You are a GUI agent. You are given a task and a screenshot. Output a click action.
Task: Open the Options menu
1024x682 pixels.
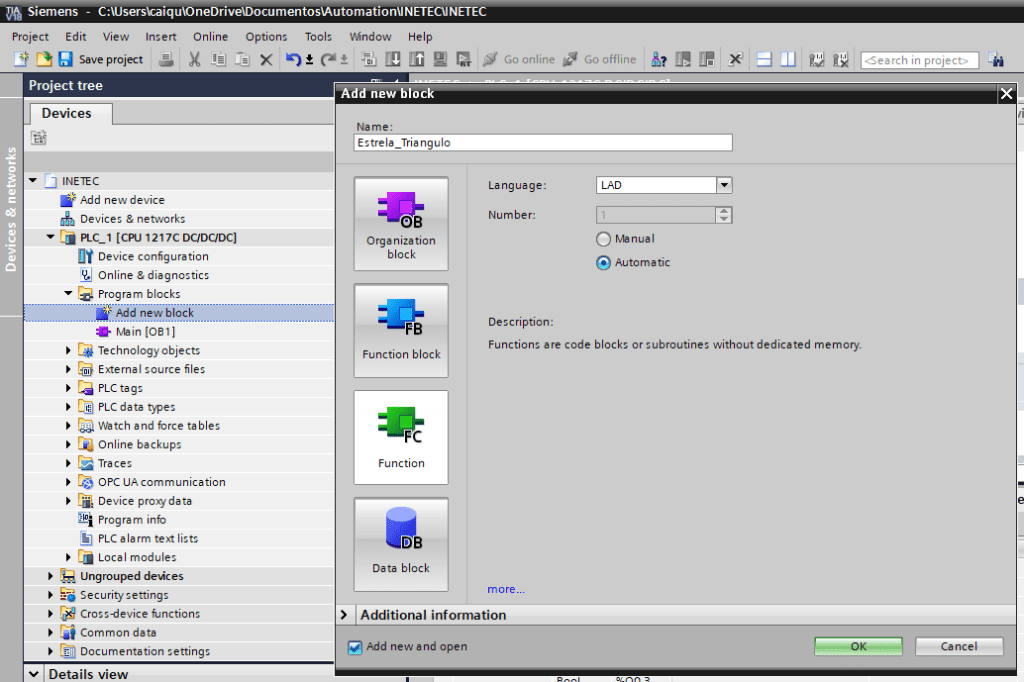coord(266,37)
